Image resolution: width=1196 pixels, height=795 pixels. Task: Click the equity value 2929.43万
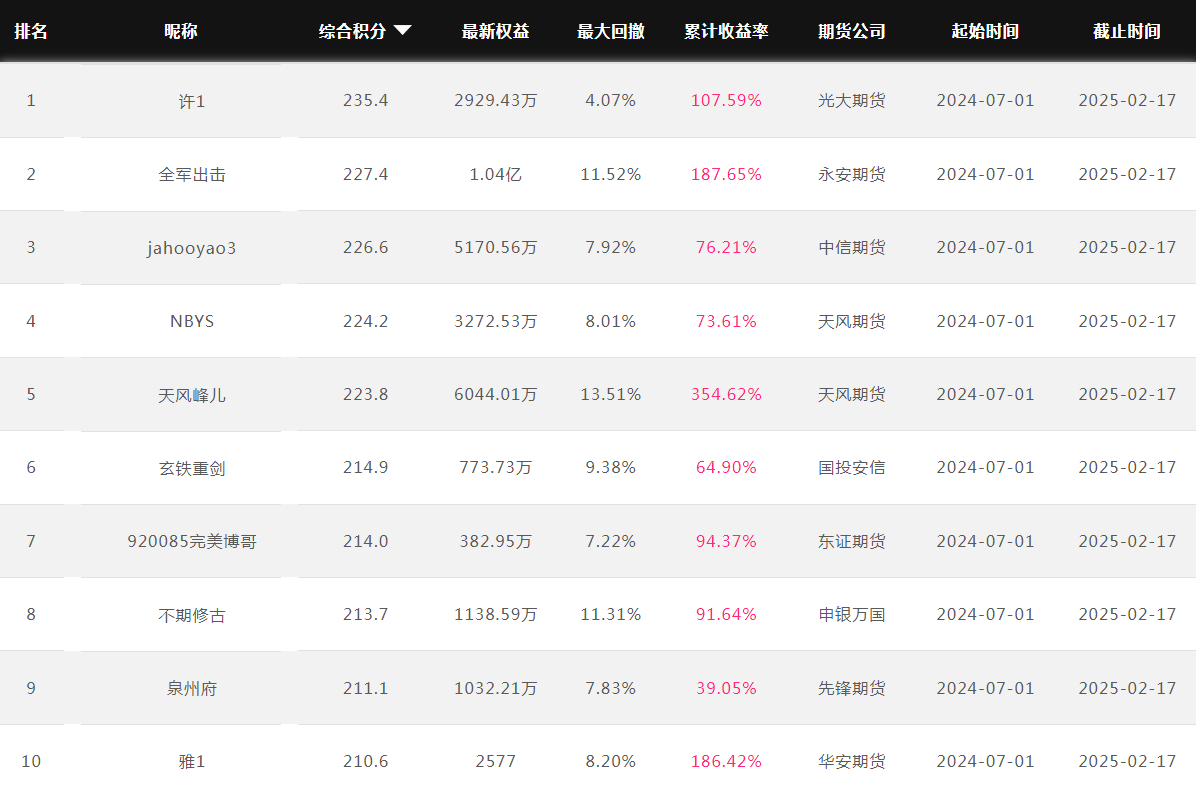(x=496, y=101)
